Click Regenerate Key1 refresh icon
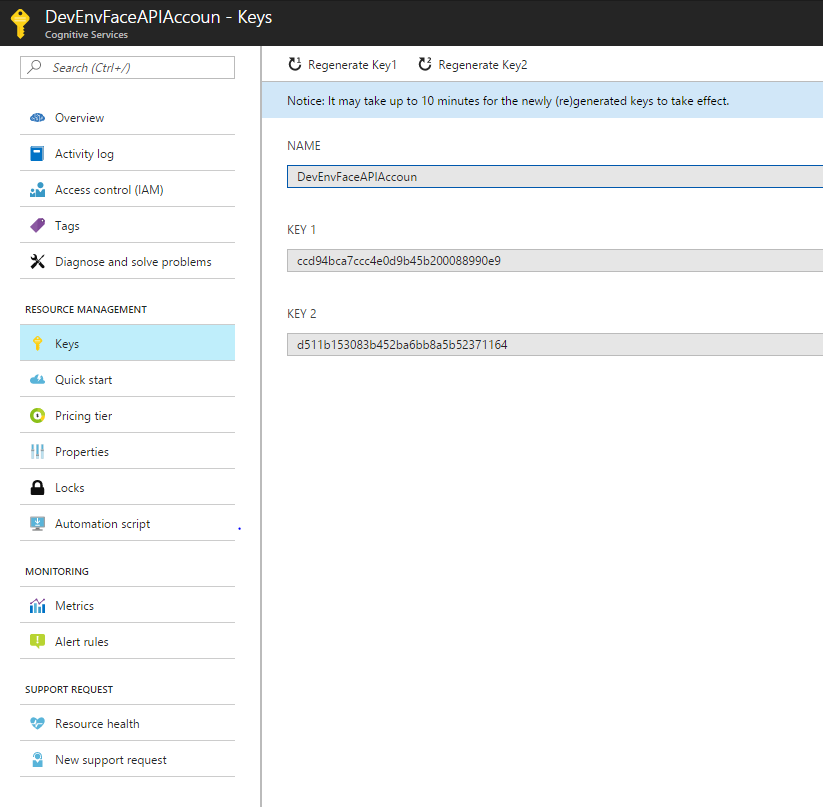The width and height of the screenshot is (823, 807). pyautogui.click(x=295, y=64)
